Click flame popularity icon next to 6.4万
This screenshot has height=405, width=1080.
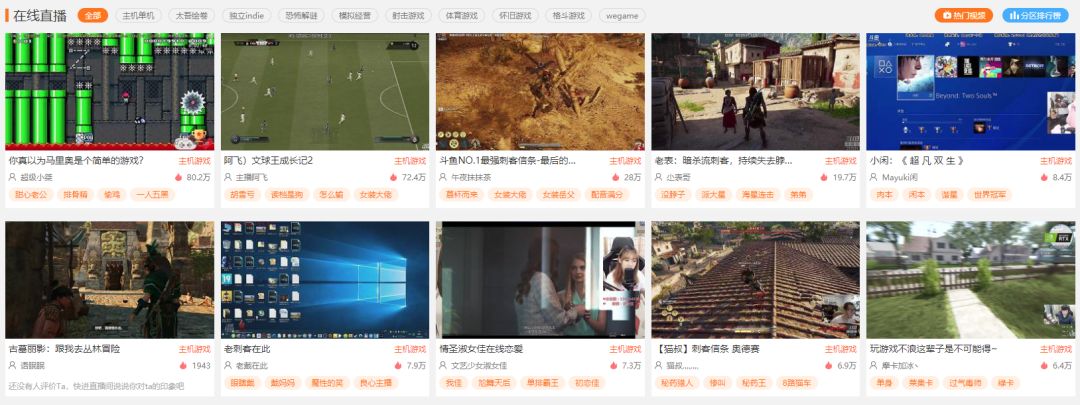point(1044,366)
